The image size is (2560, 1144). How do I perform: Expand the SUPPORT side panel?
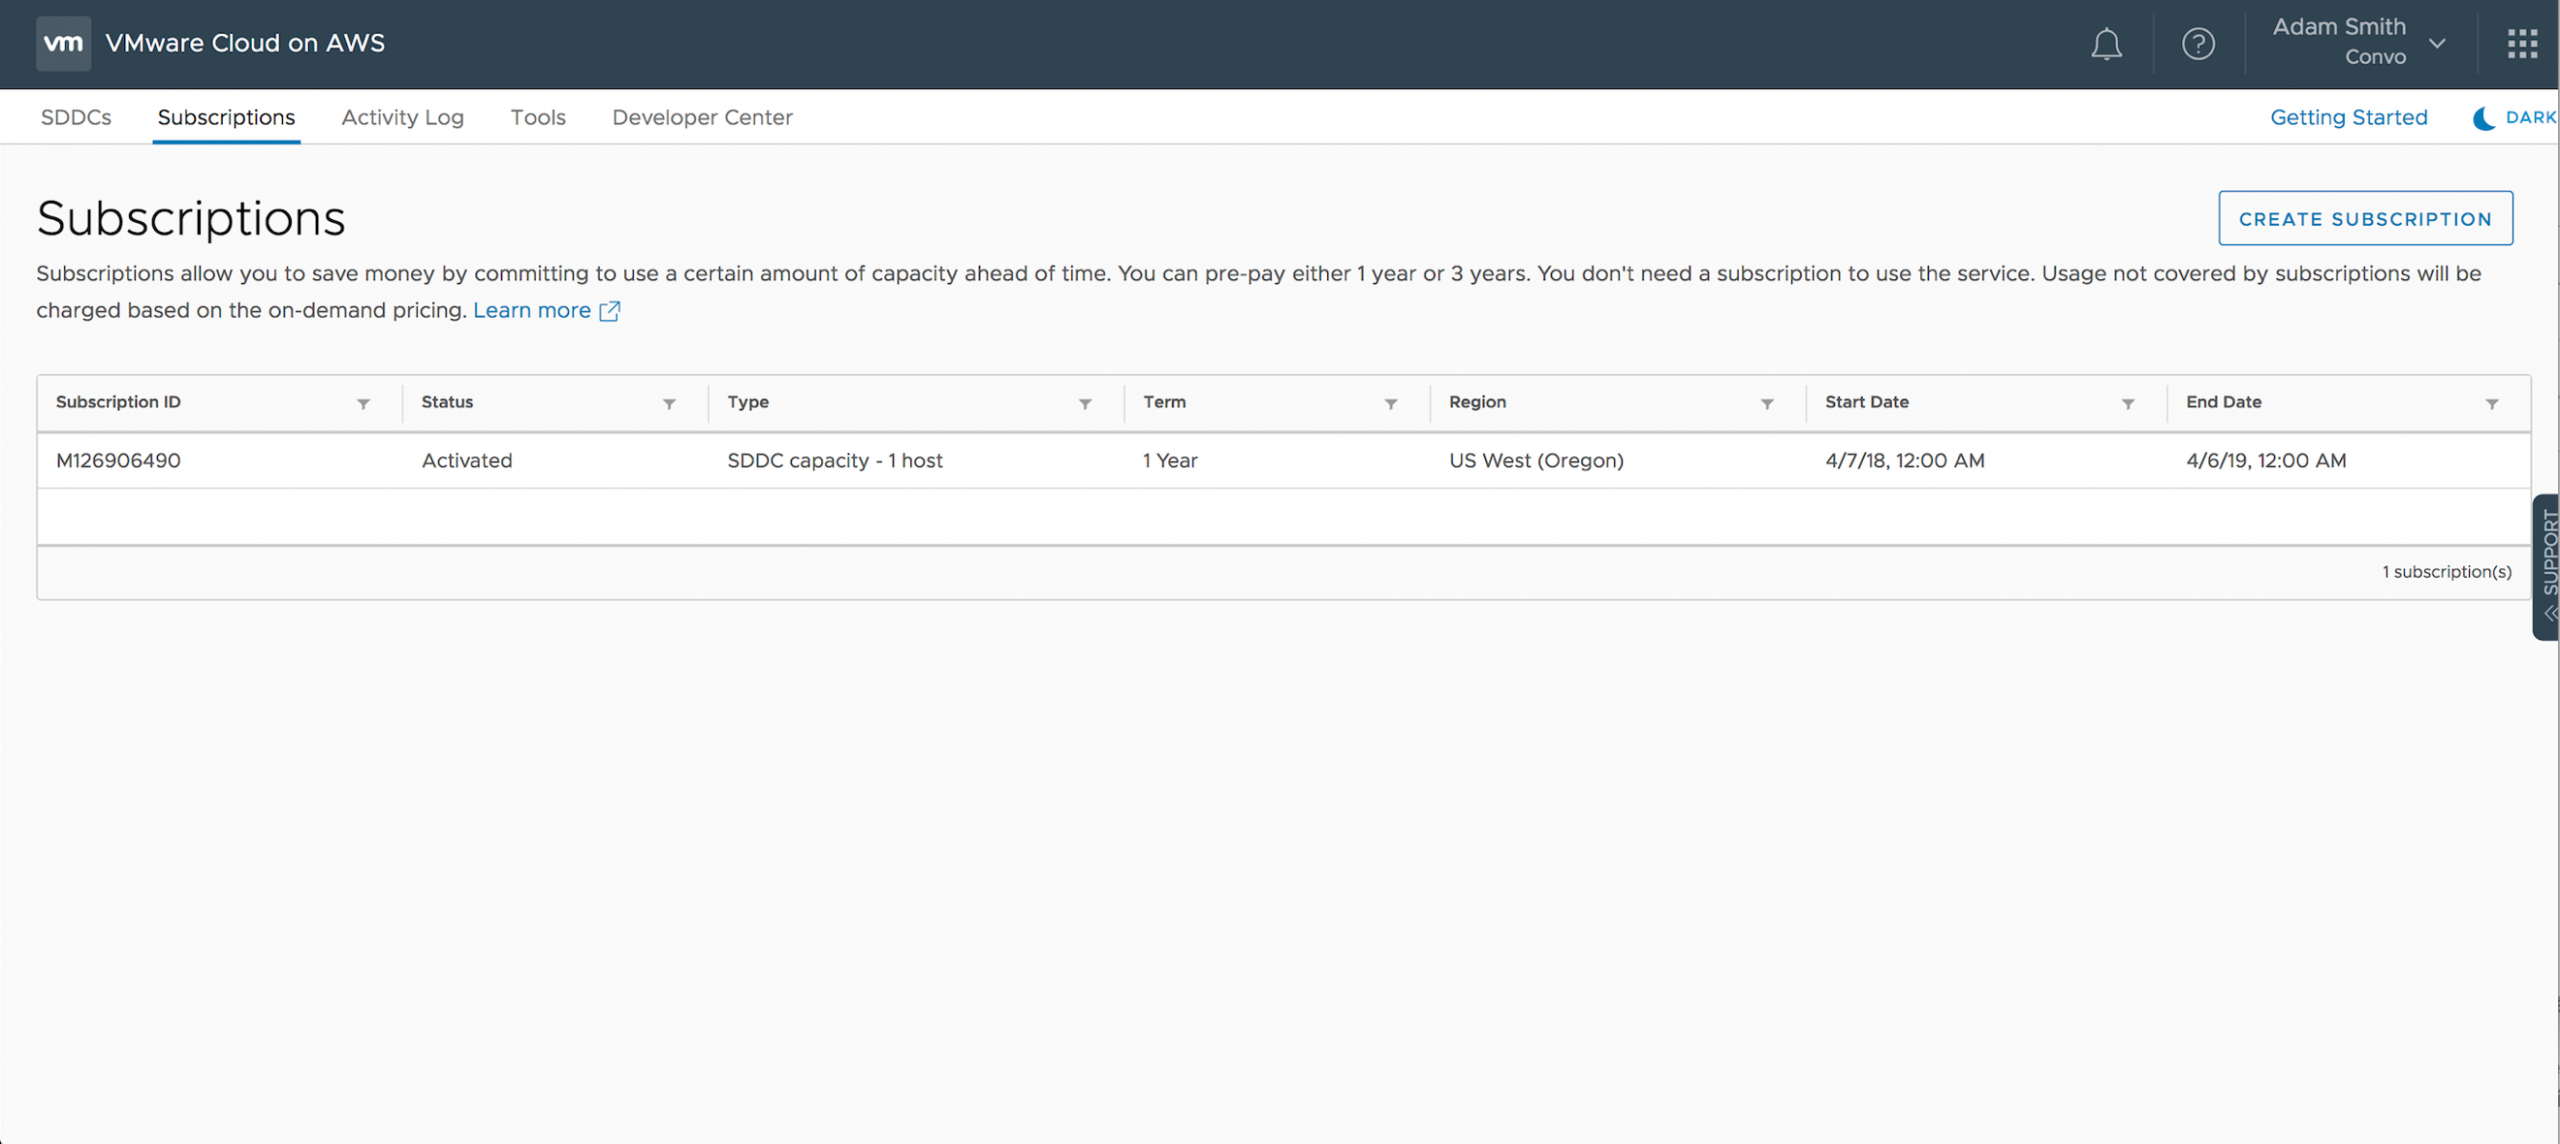tap(2548, 566)
